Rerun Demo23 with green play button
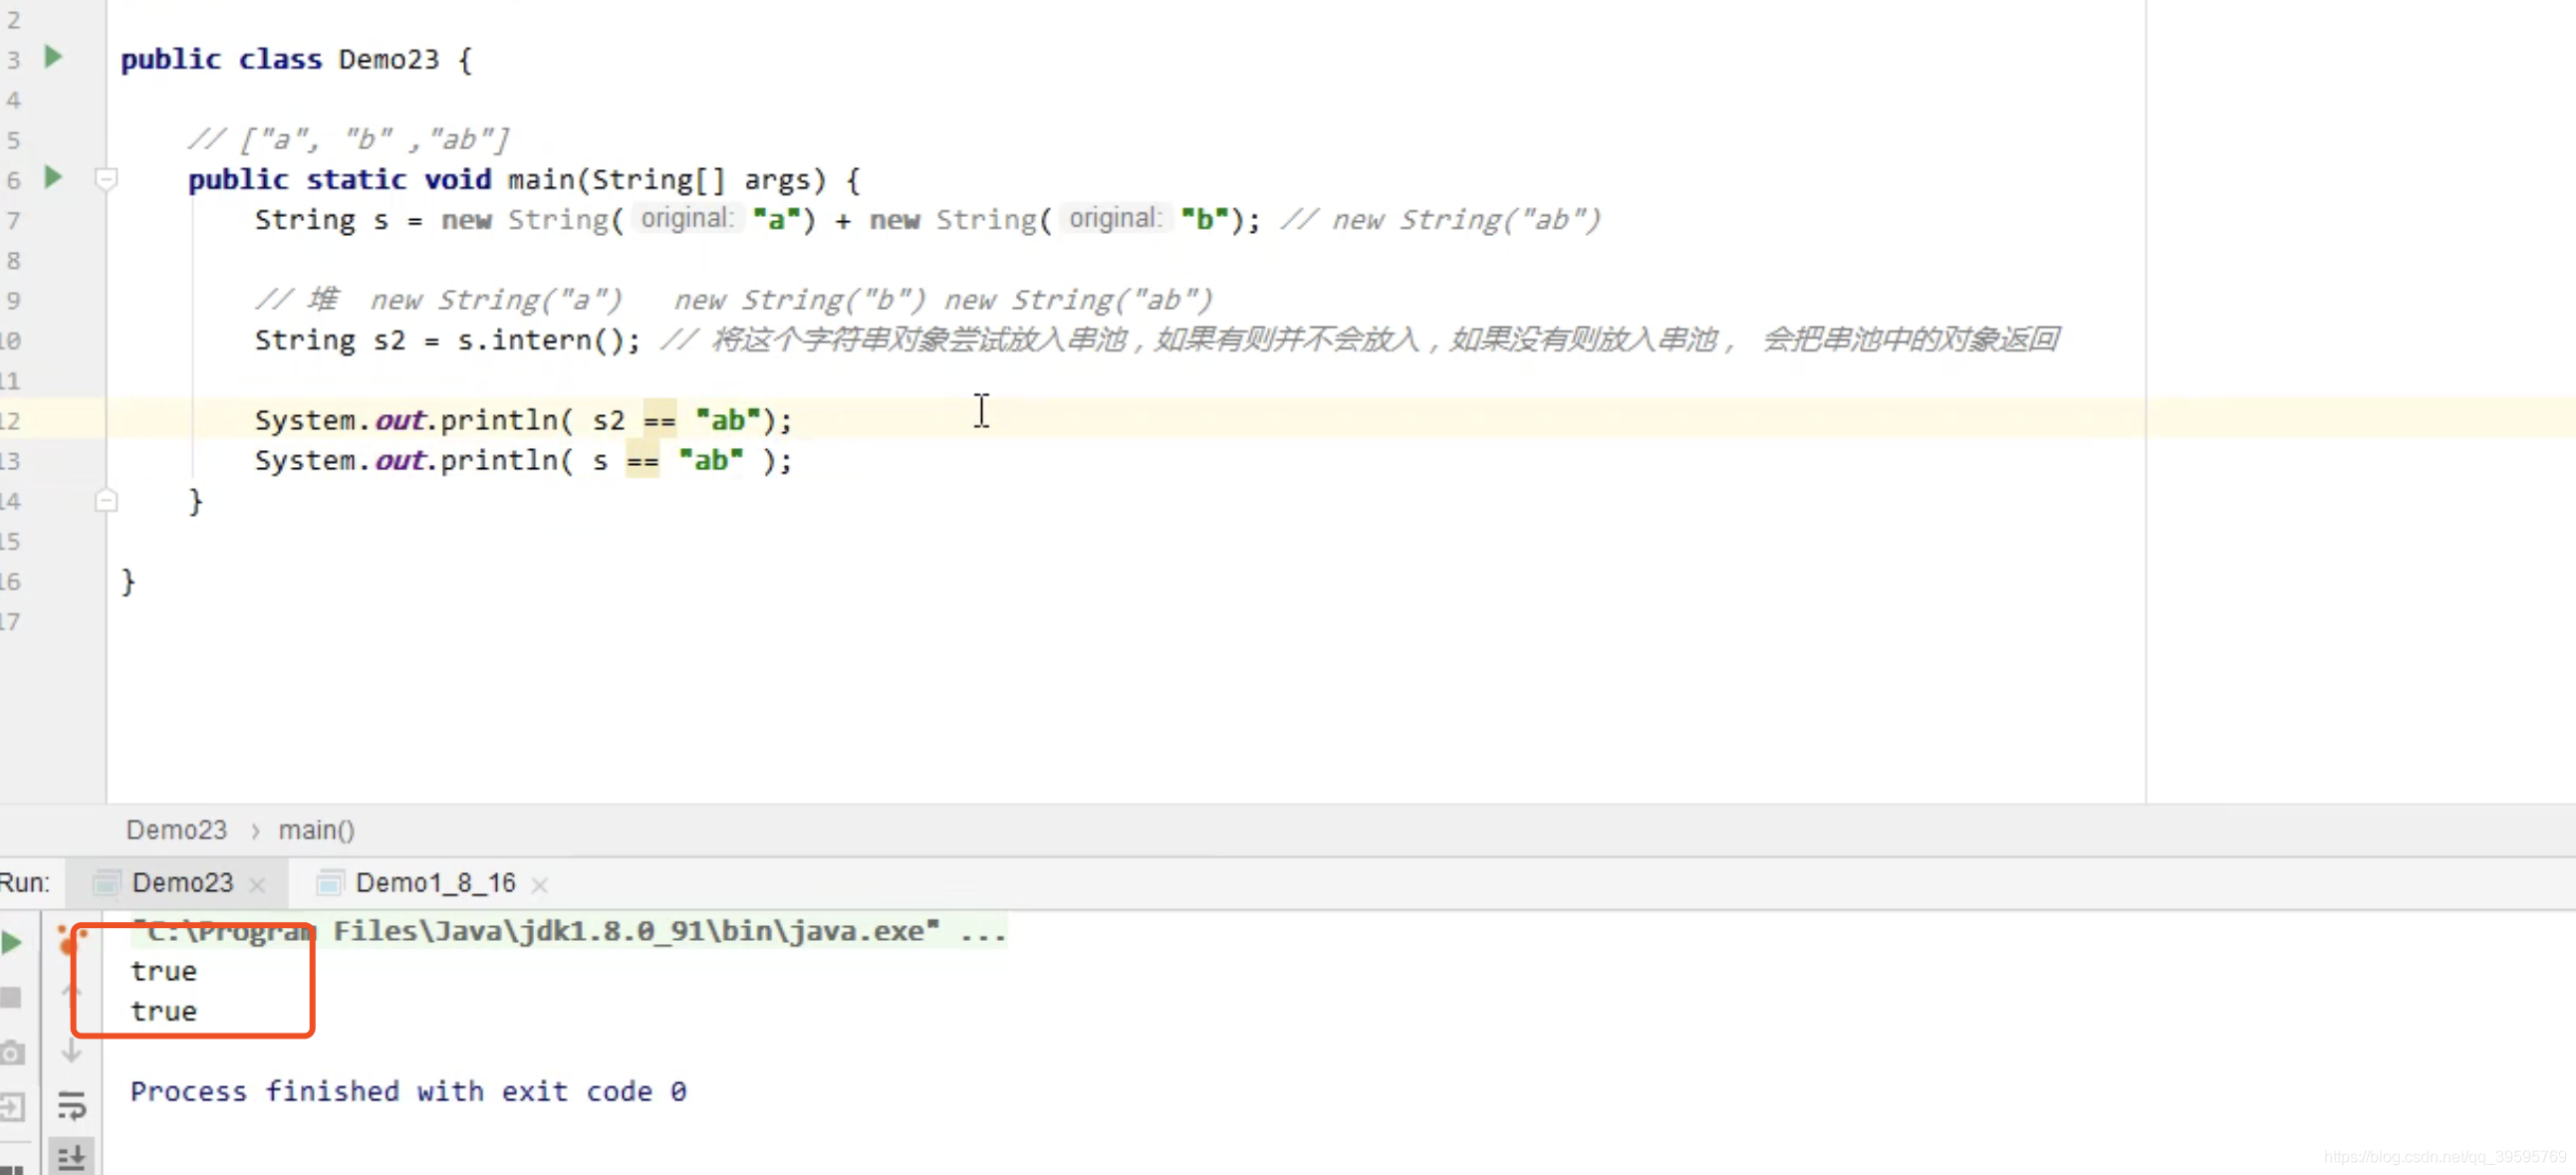 (x=12, y=942)
